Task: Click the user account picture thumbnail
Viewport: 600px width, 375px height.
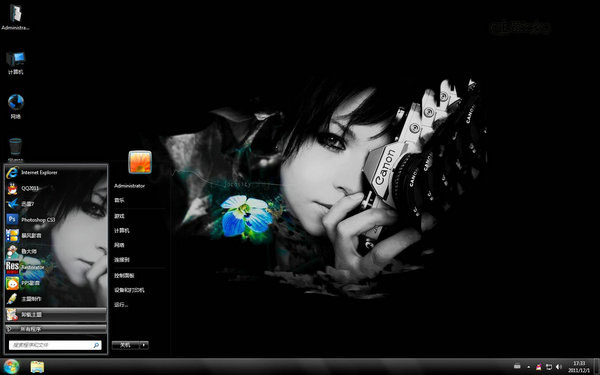Action: point(140,162)
